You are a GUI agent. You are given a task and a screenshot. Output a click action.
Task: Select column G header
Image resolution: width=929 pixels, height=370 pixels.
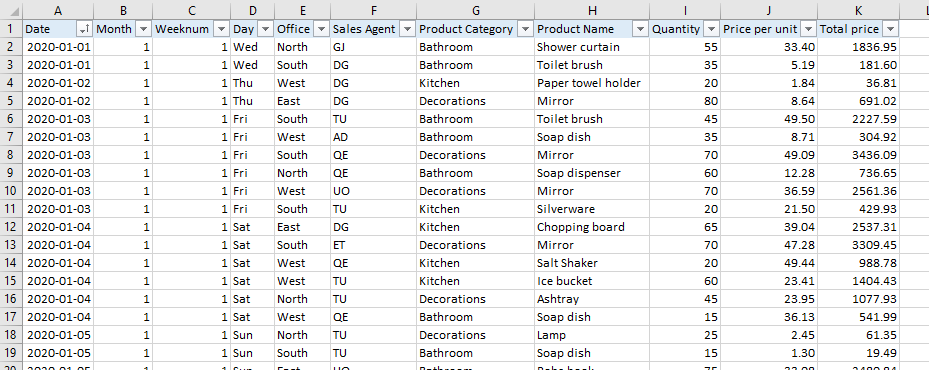(475, 10)
